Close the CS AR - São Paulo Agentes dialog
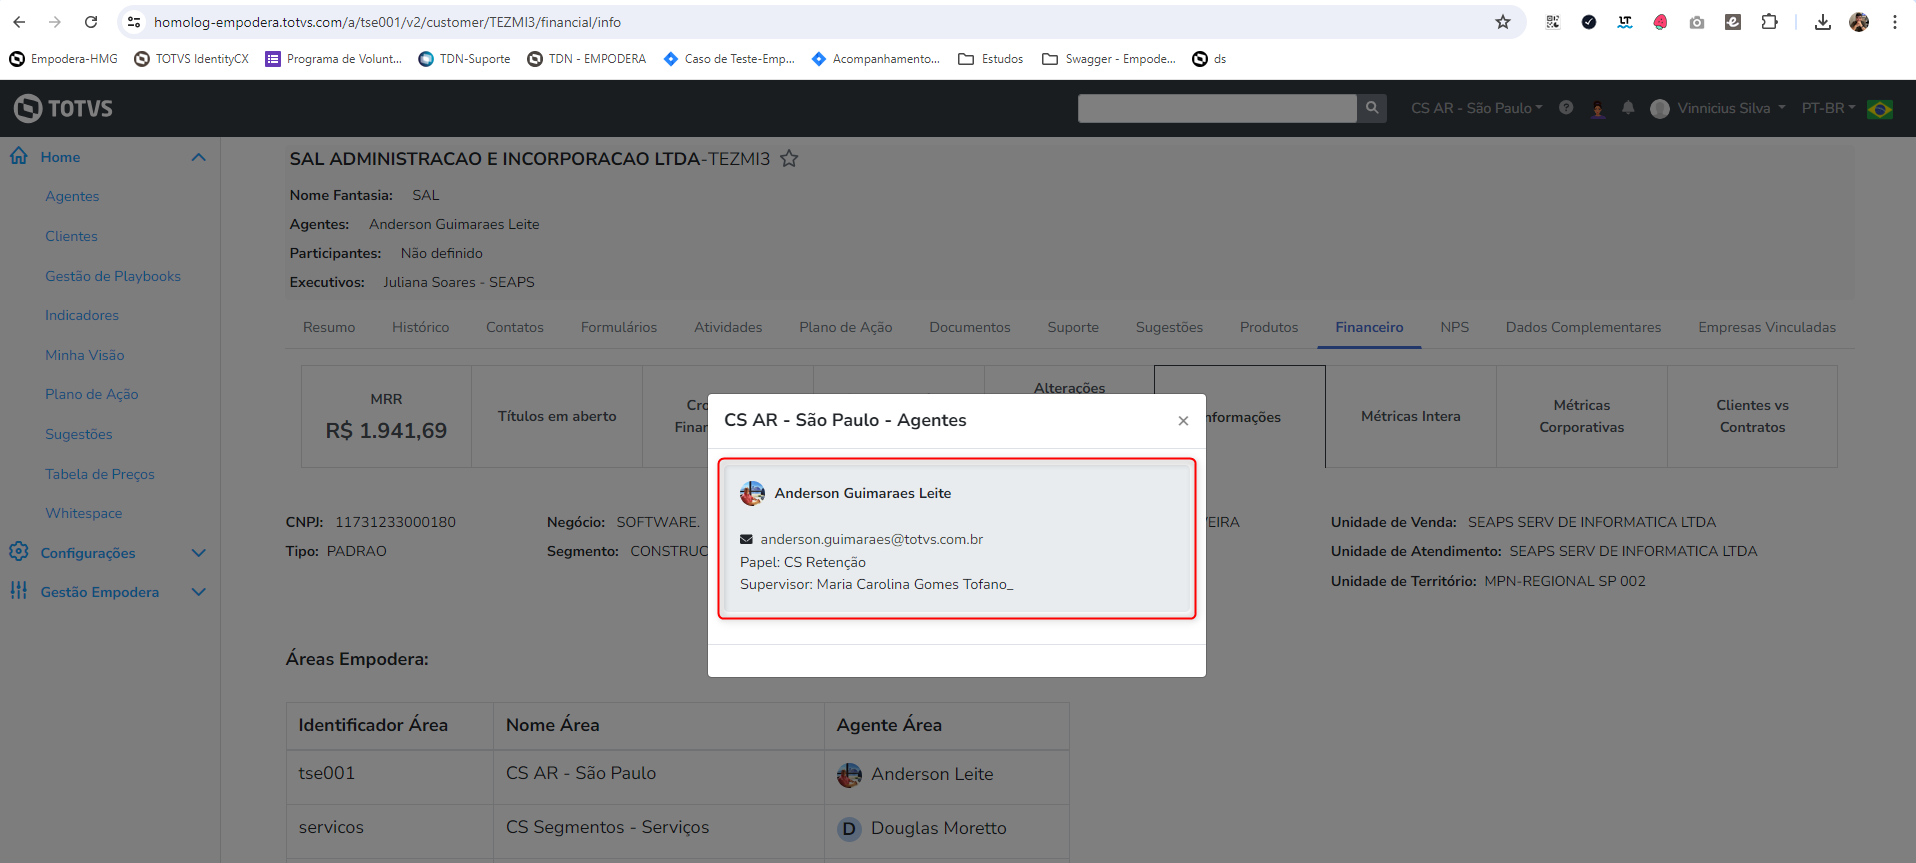This screenshot has height=863, width=1916. pos(1183,421)
